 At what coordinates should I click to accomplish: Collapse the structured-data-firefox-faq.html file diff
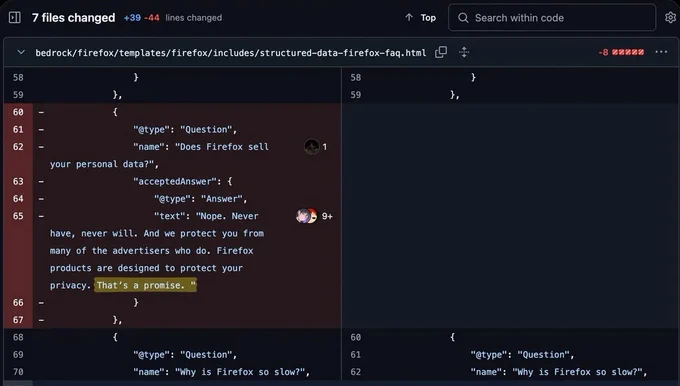click(21, 52)
